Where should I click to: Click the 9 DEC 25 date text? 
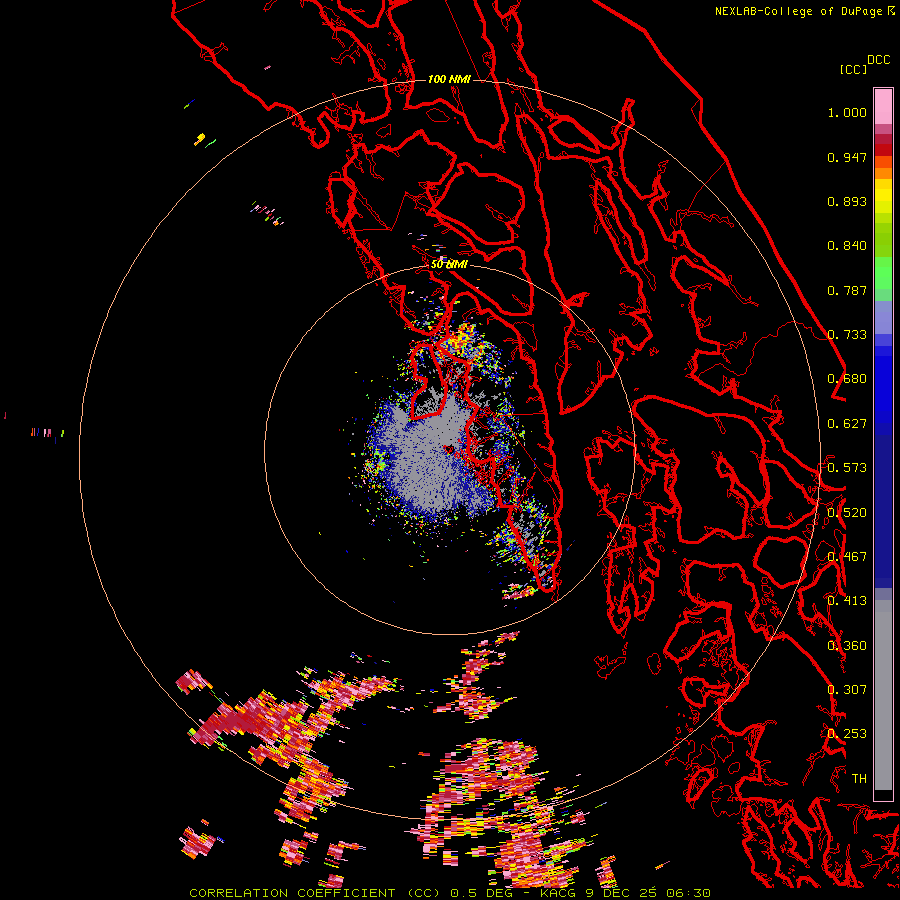[620, 893]
